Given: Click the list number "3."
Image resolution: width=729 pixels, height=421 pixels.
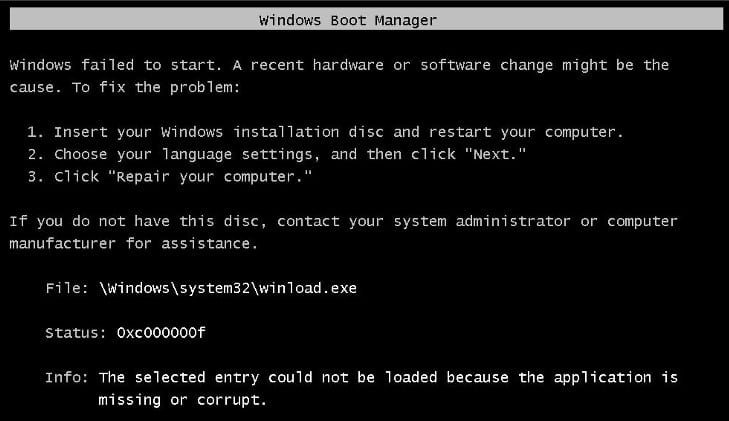Looking at the screenshot, I should (36, 176).
